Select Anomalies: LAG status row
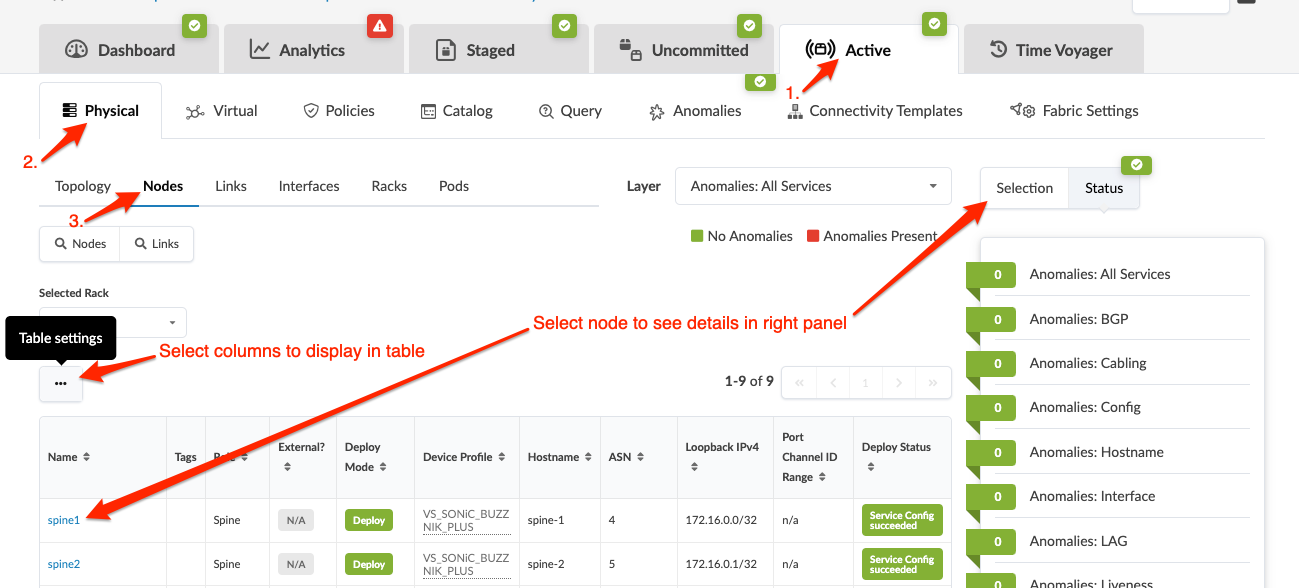The width and height of the screenshot is (1299, 588). pos(1108,541)
